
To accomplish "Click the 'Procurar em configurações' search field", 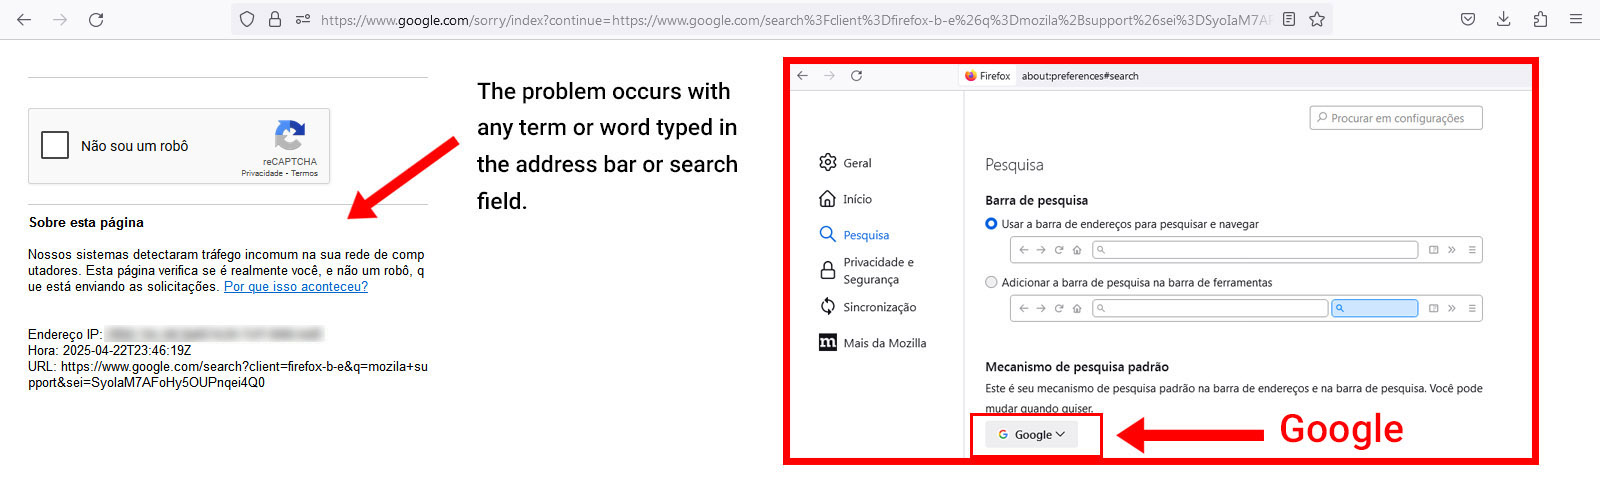I will [x=1396, y=118].
